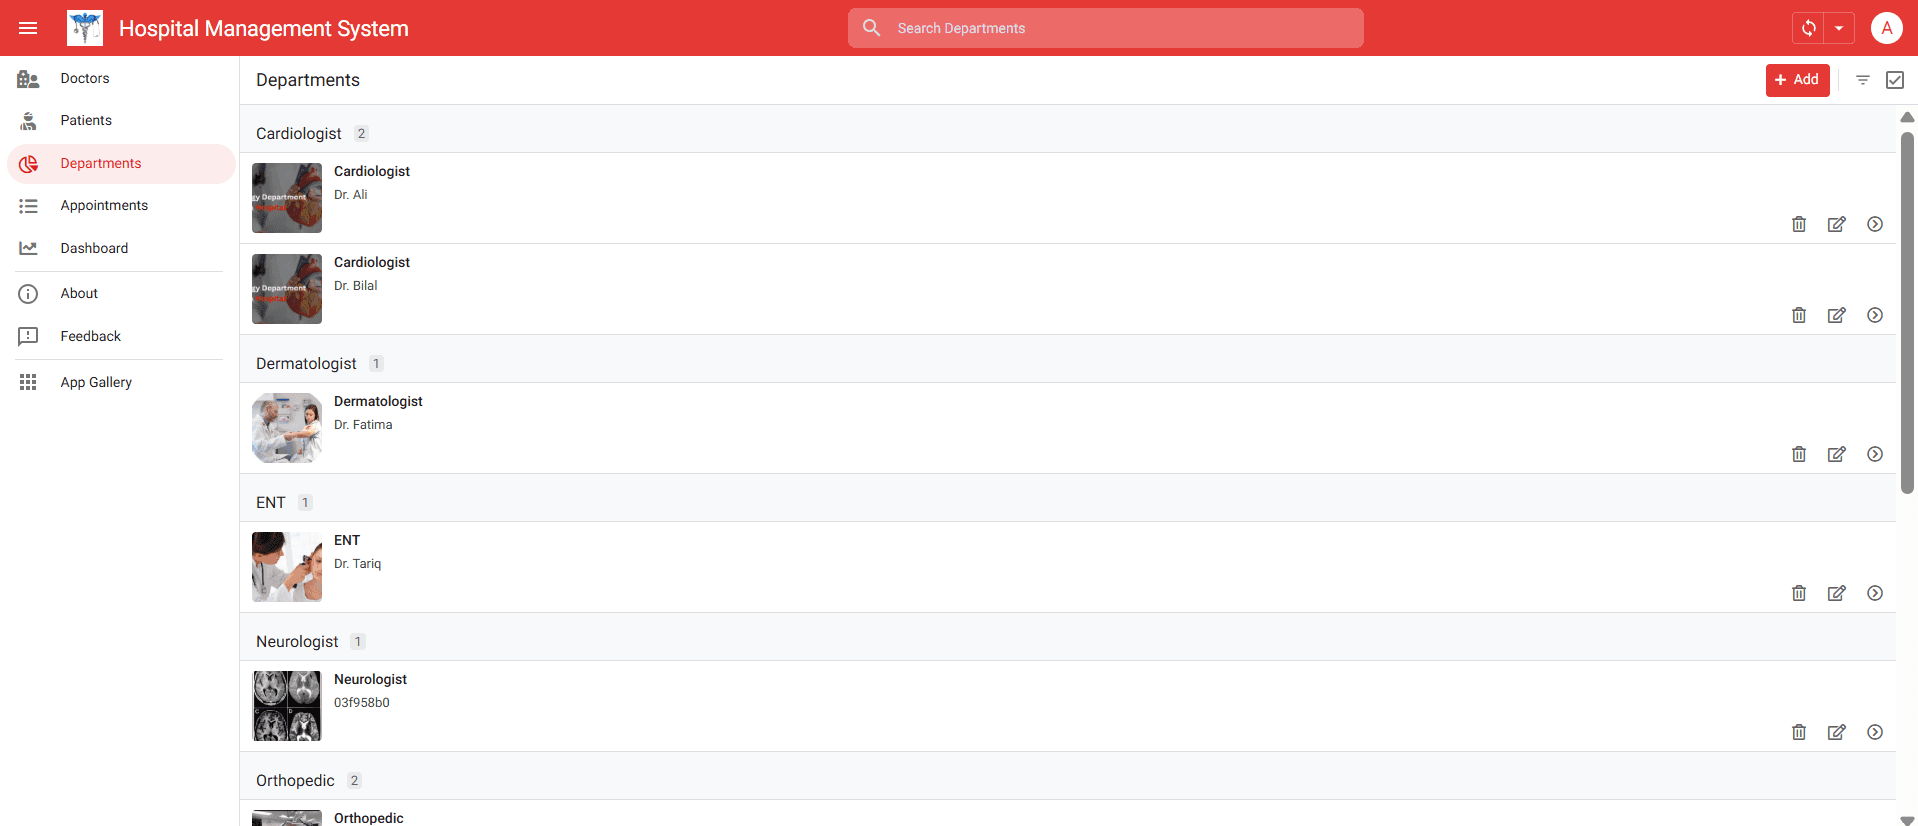Edit Dr. Fatima's Dermatologist record

coord(1837,454)
